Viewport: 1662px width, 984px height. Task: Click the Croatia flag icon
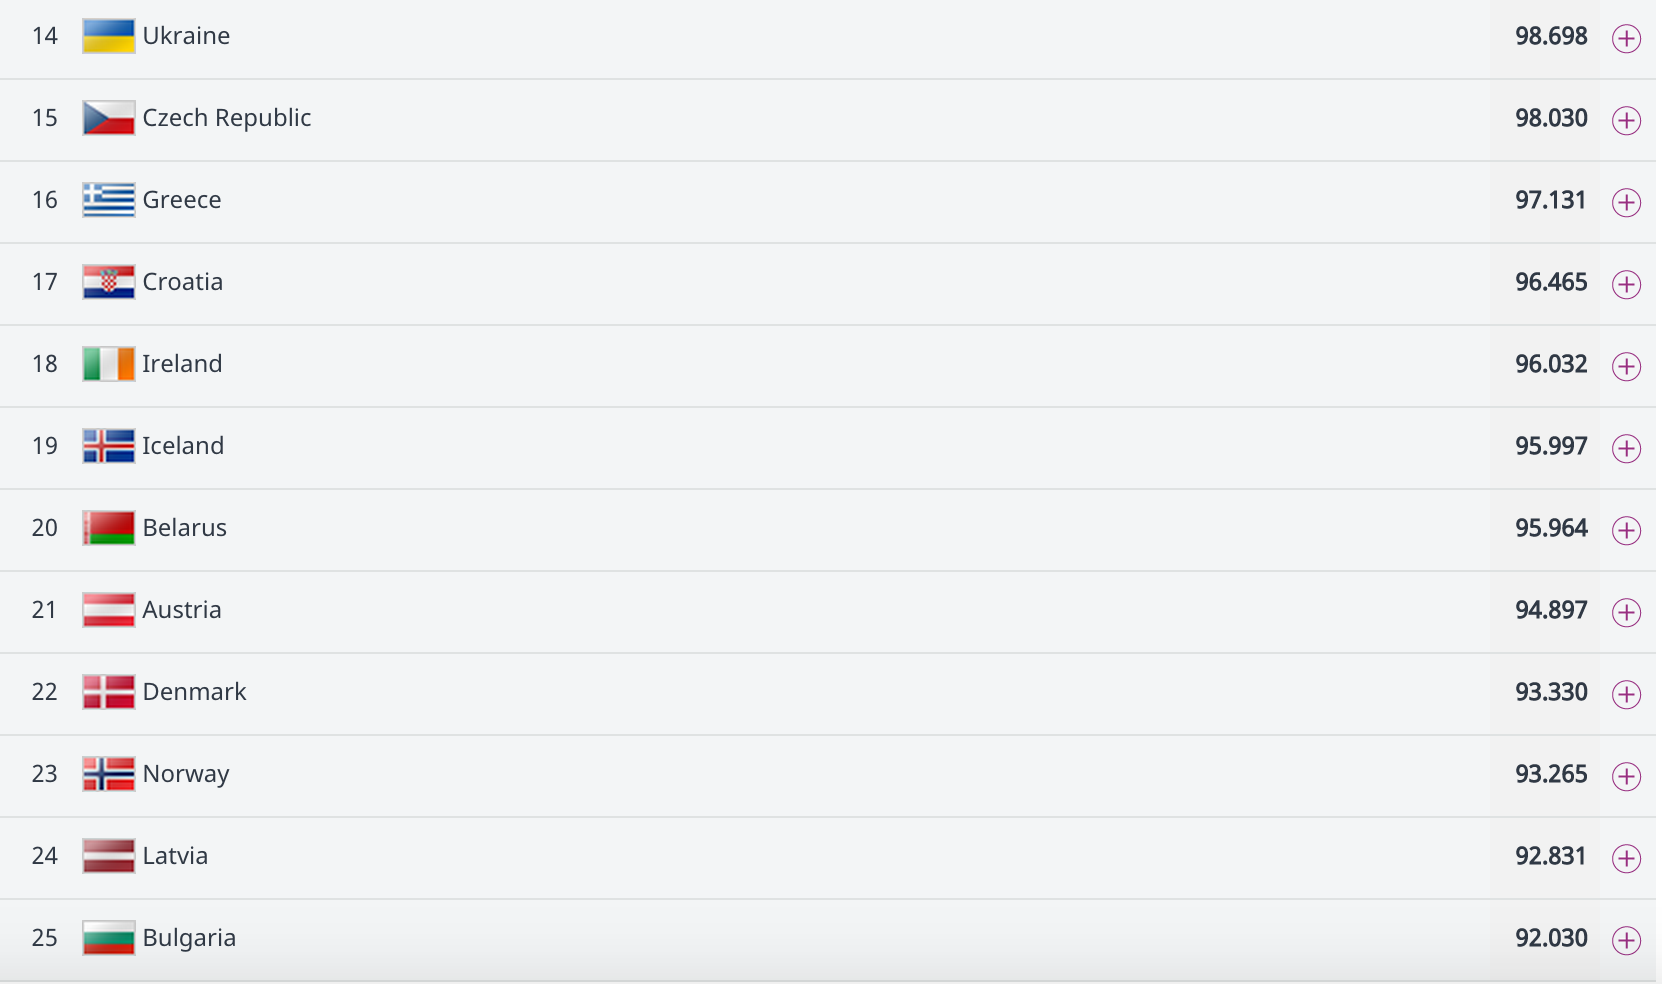coord(109,282)
